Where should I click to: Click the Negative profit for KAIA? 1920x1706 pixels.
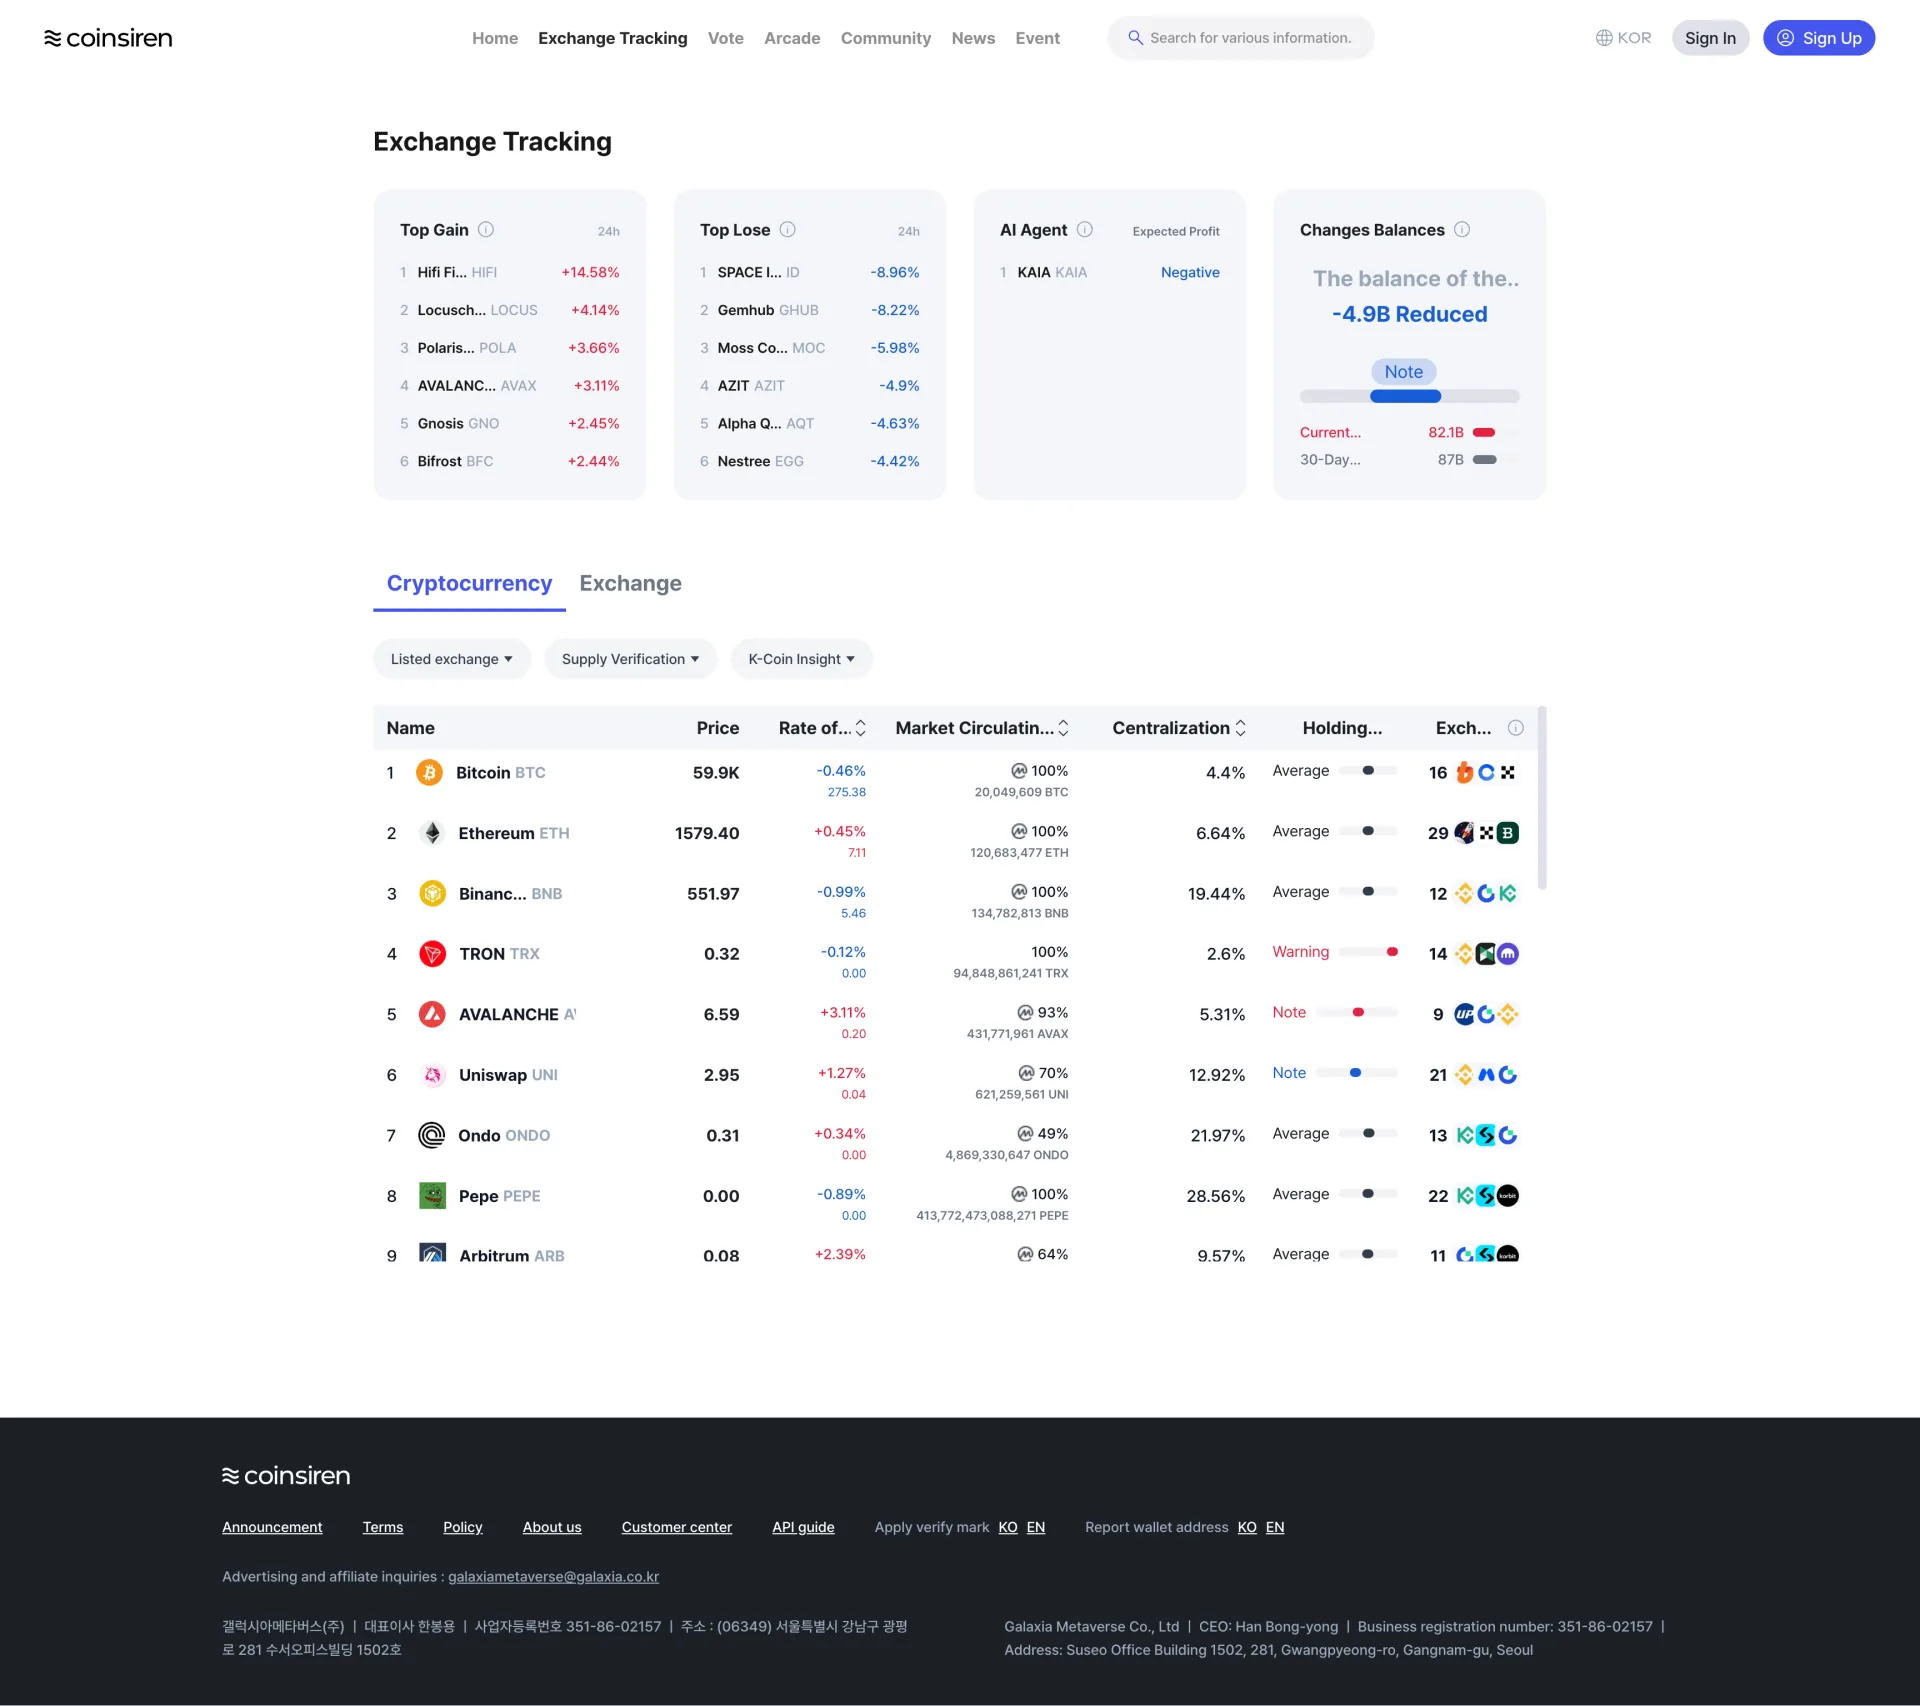coord(1190,272)
